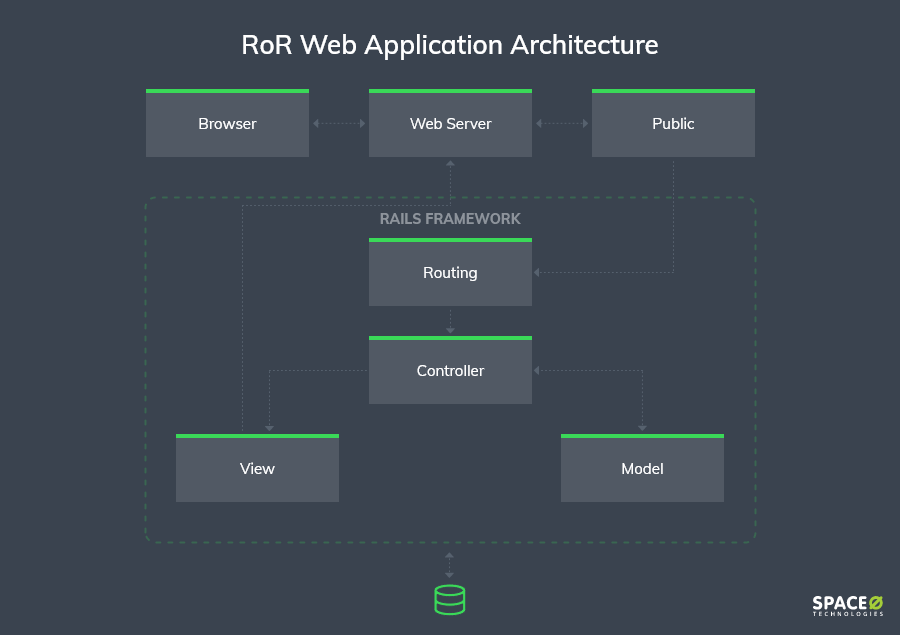Image resolution: width=900 pixels, height=635 pixels.
Task: Select the Controller box
Action: (450, 371)
